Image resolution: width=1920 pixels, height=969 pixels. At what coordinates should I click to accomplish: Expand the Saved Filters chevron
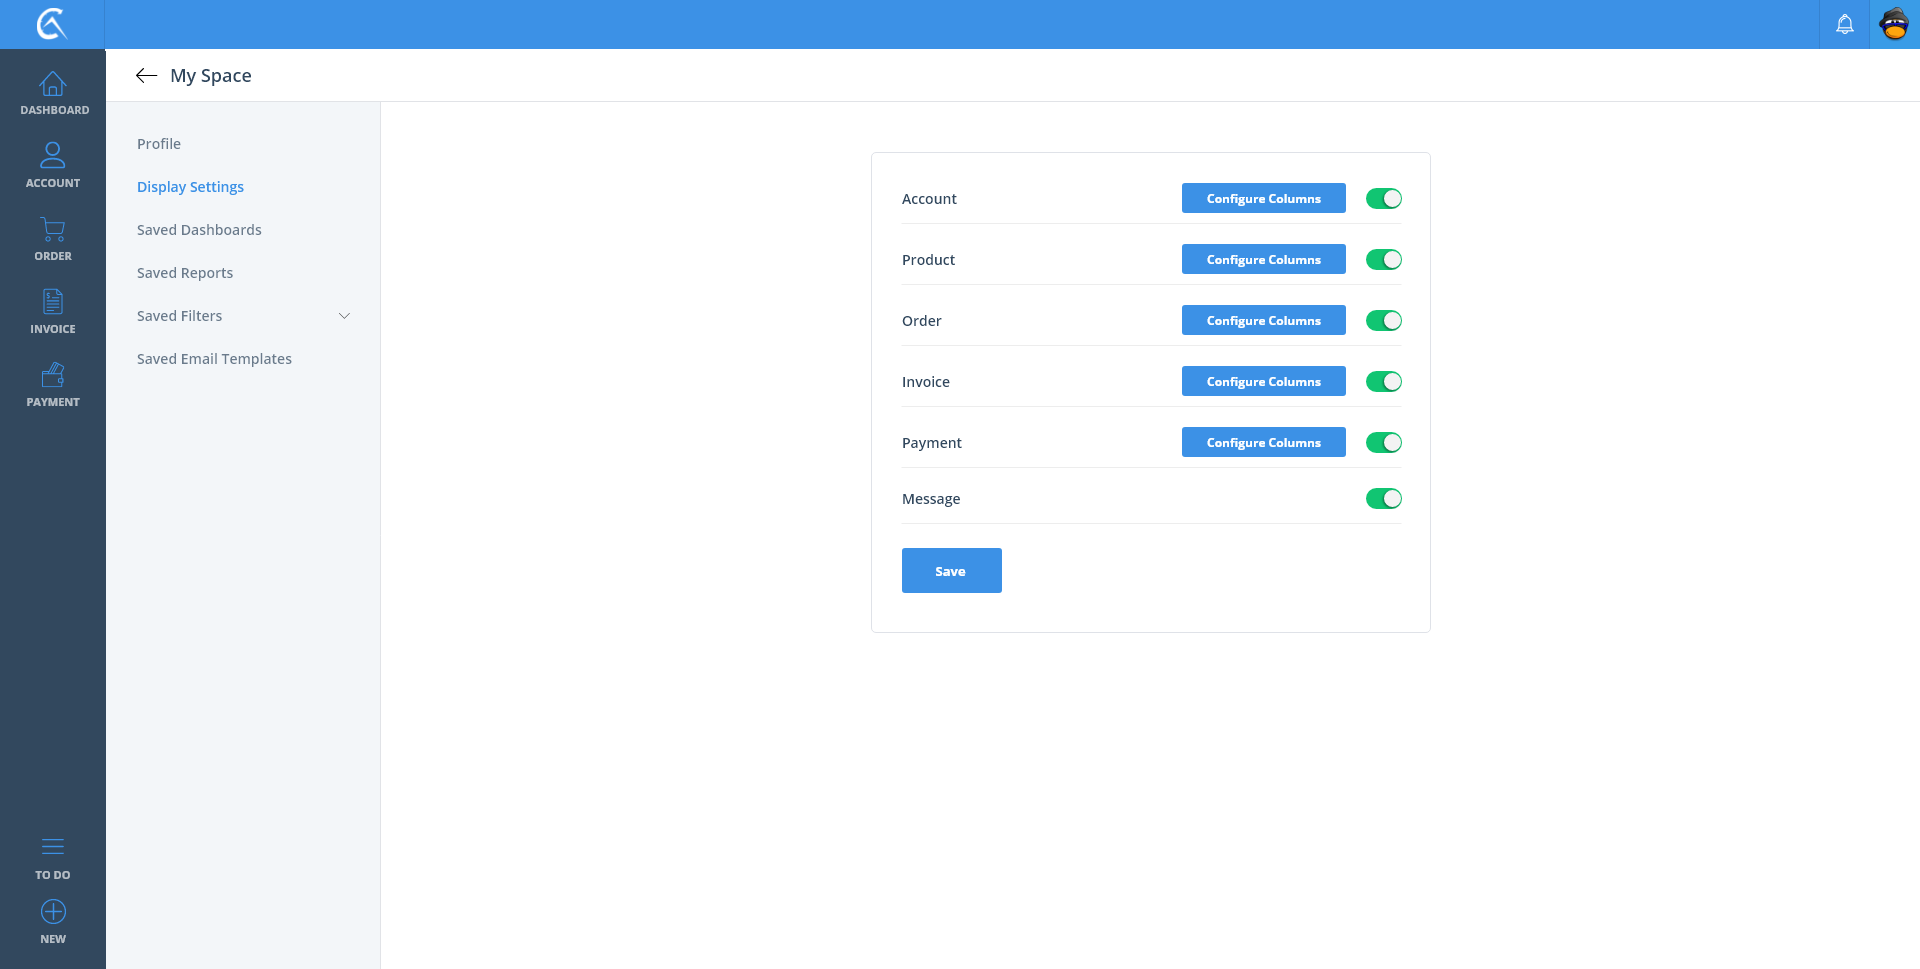click(344, 316)
